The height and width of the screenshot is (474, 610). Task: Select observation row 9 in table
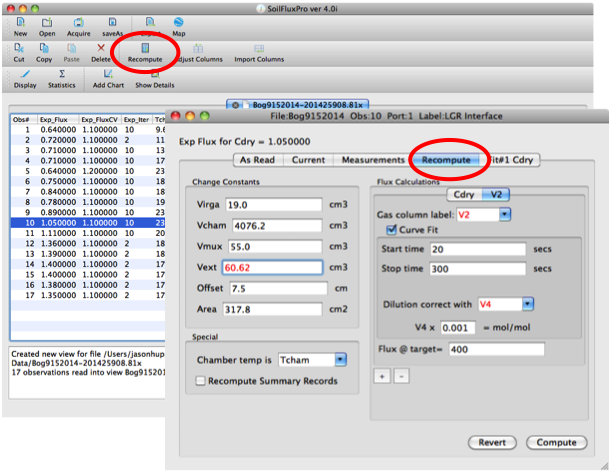point(88,212)
